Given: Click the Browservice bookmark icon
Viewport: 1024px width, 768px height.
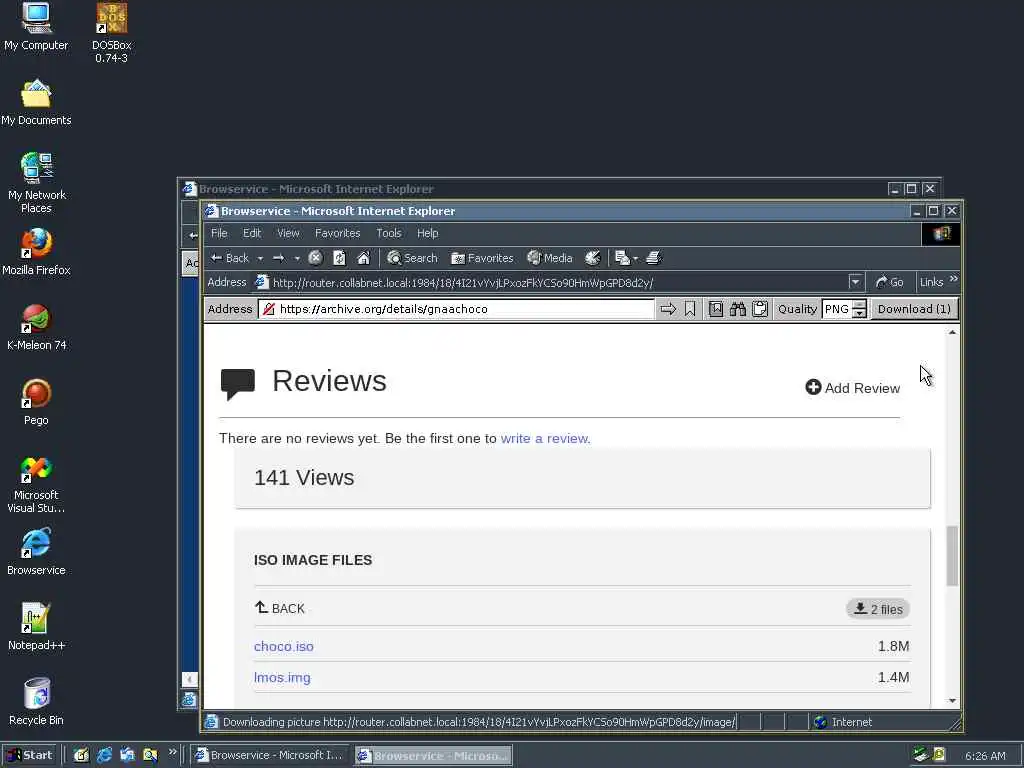Looking at the screenshot, I should pos(690,309).
